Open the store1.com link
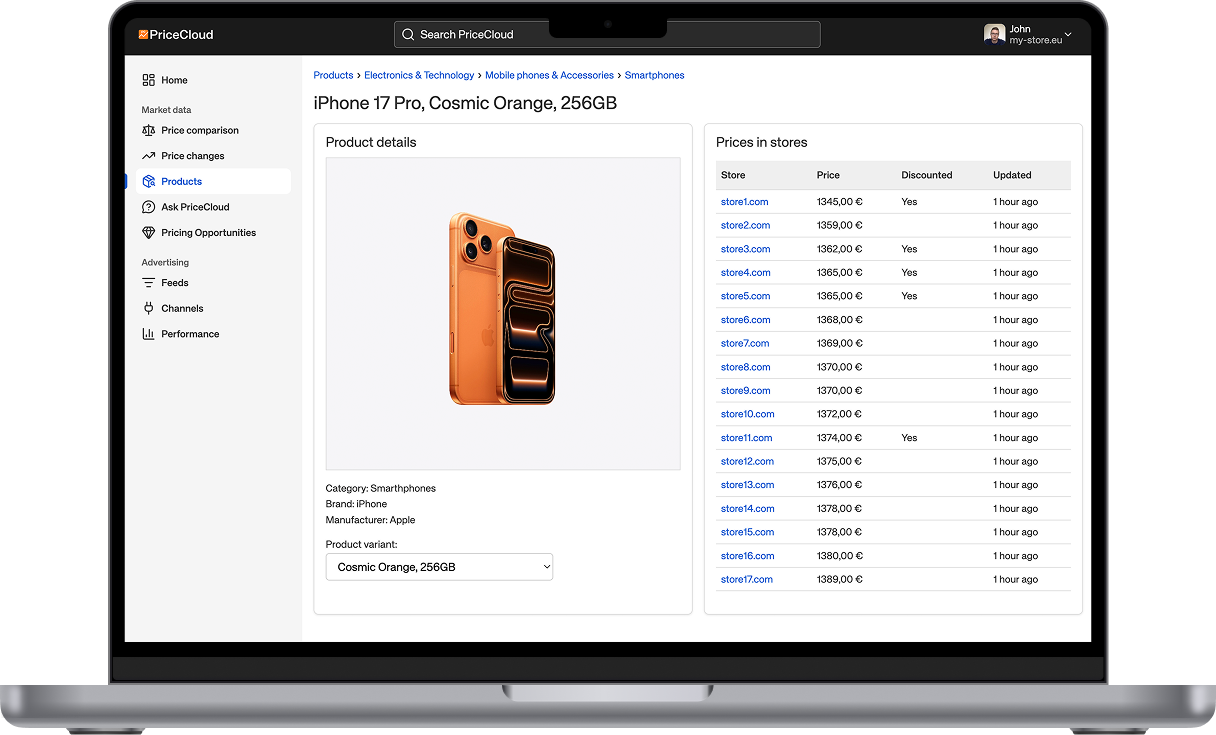Screen dimensions: 1216x735 coord(744,202)
